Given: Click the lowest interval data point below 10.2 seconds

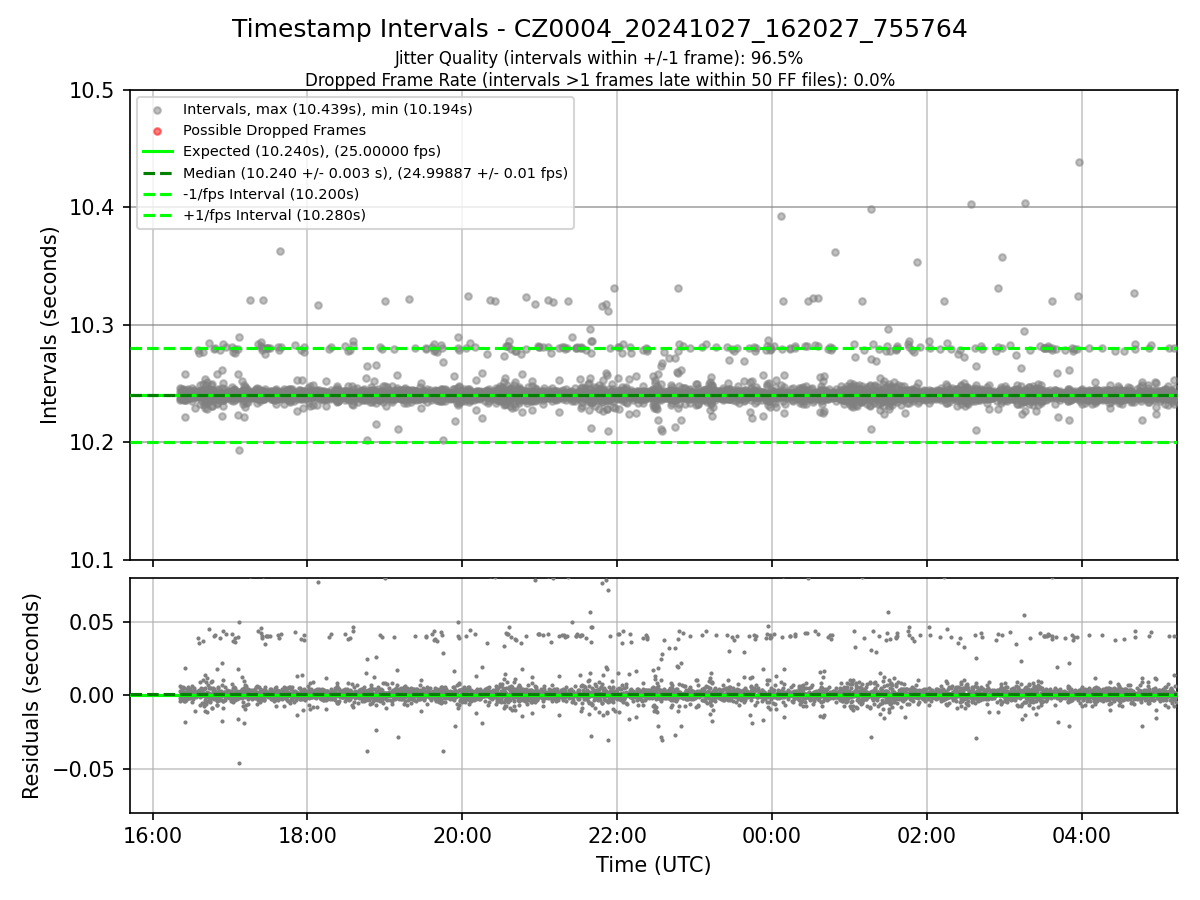Looking at the screenshot, I should click(239, 450).
